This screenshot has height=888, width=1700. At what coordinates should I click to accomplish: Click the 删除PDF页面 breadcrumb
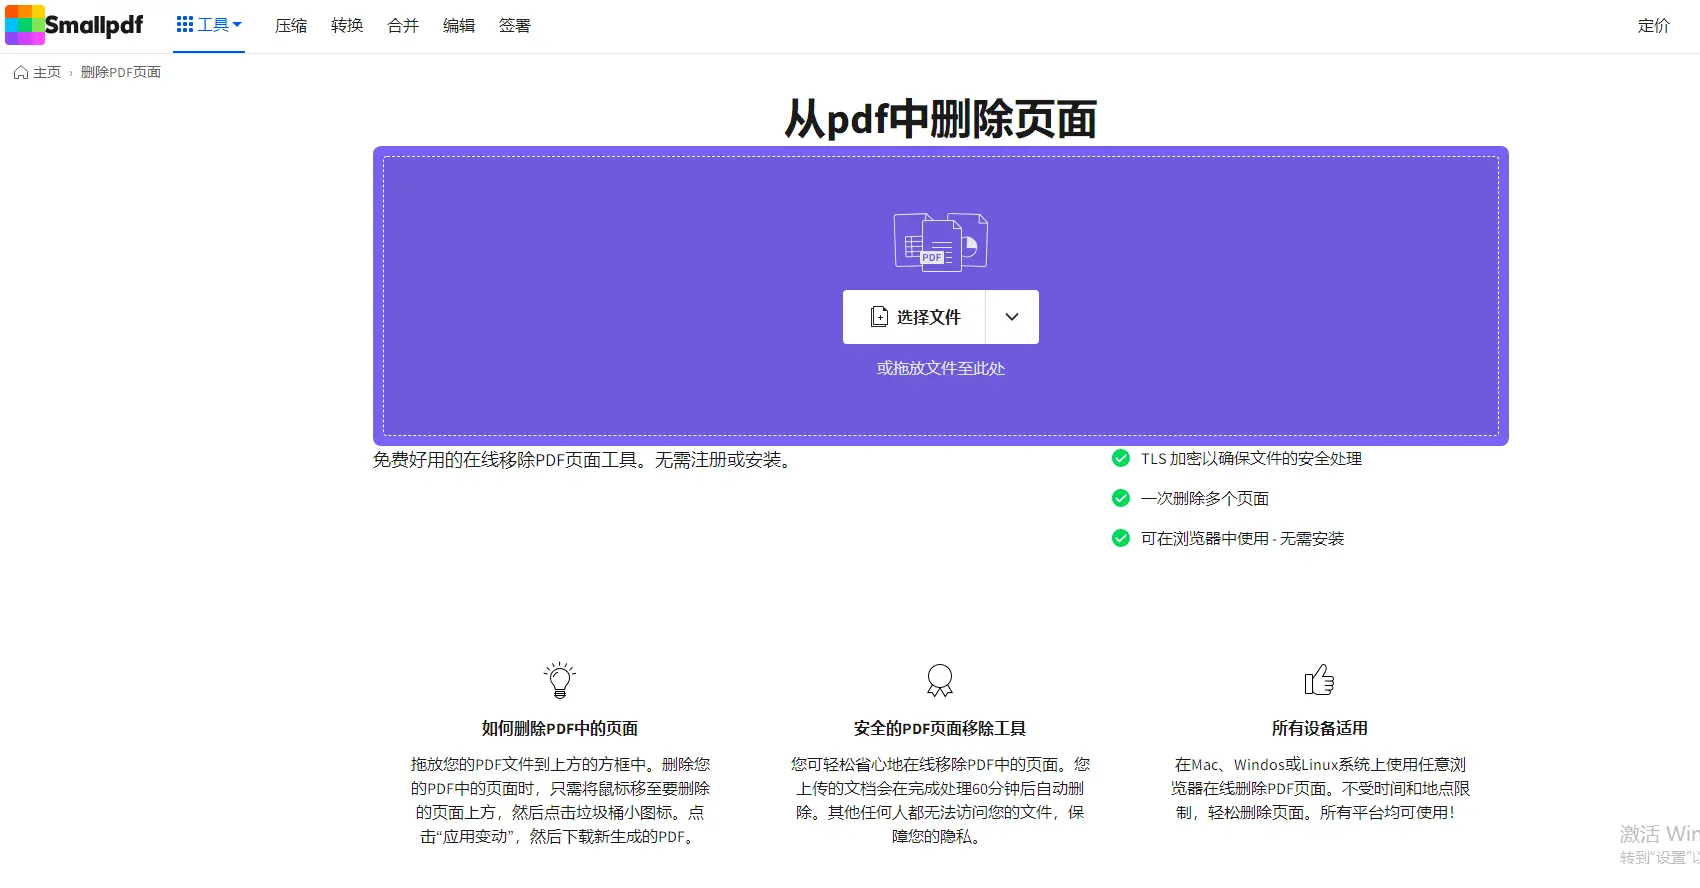pyautogui.click(x=121, y=72)
